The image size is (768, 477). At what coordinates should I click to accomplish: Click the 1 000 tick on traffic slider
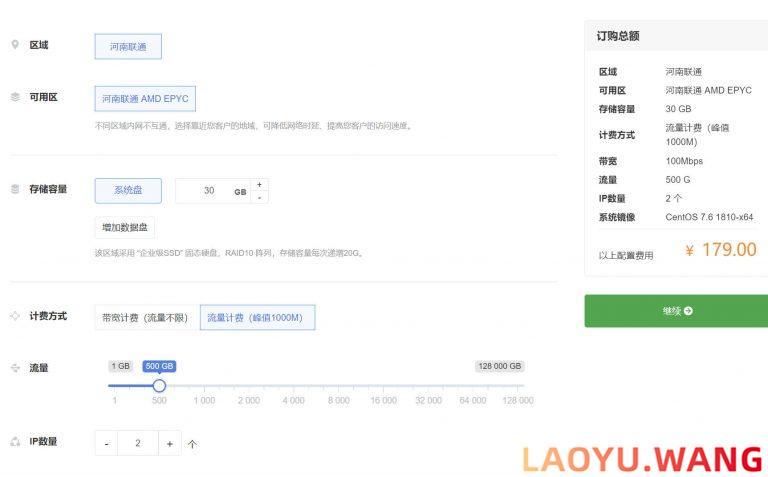click(204, 400)
